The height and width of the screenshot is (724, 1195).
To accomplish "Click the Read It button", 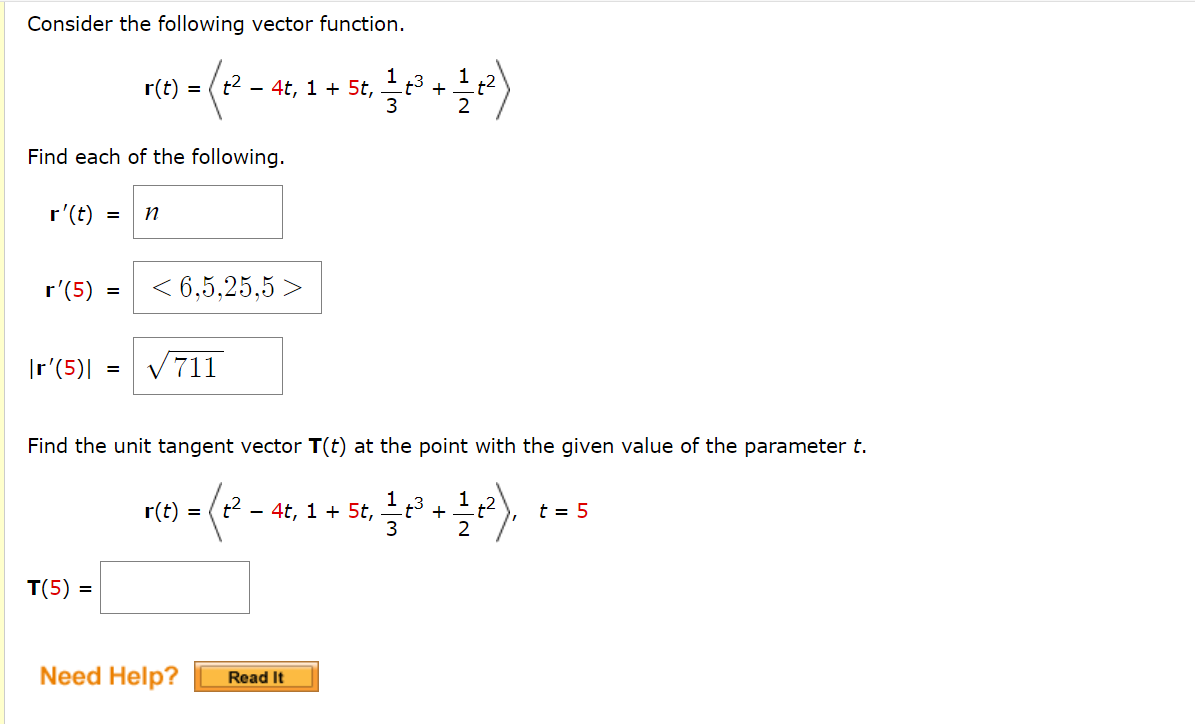I will (x=255, y=676).
